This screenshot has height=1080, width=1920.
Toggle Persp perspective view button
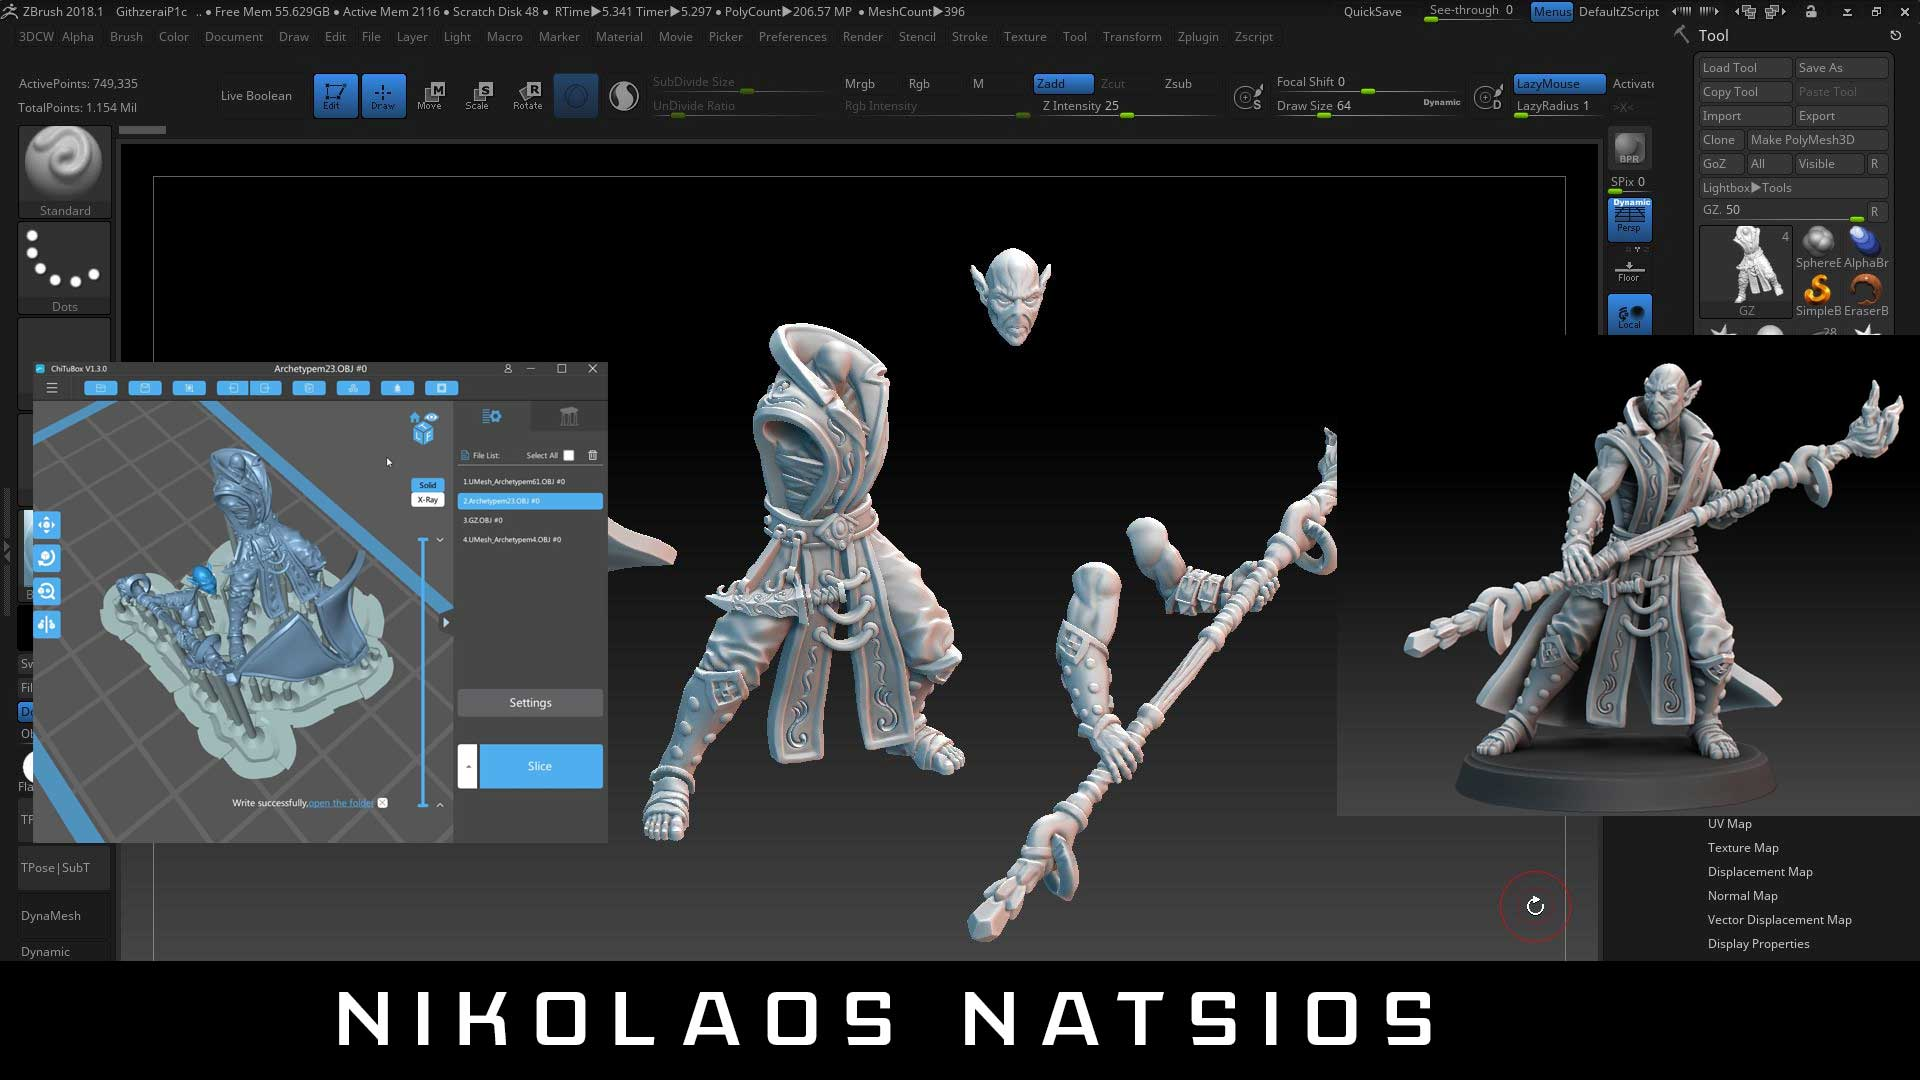coord(1629,218)
